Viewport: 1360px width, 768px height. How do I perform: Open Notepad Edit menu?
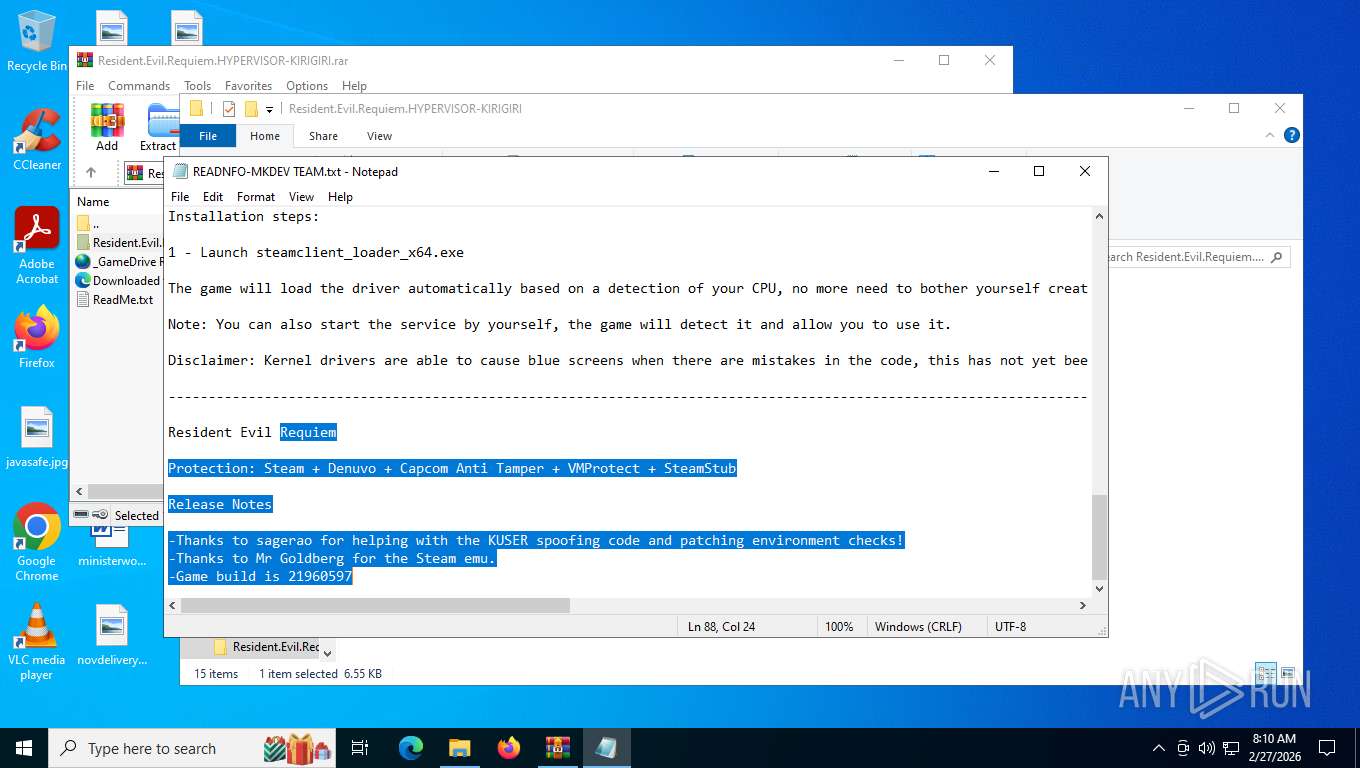pyautogui.click(x=213, y=197)
